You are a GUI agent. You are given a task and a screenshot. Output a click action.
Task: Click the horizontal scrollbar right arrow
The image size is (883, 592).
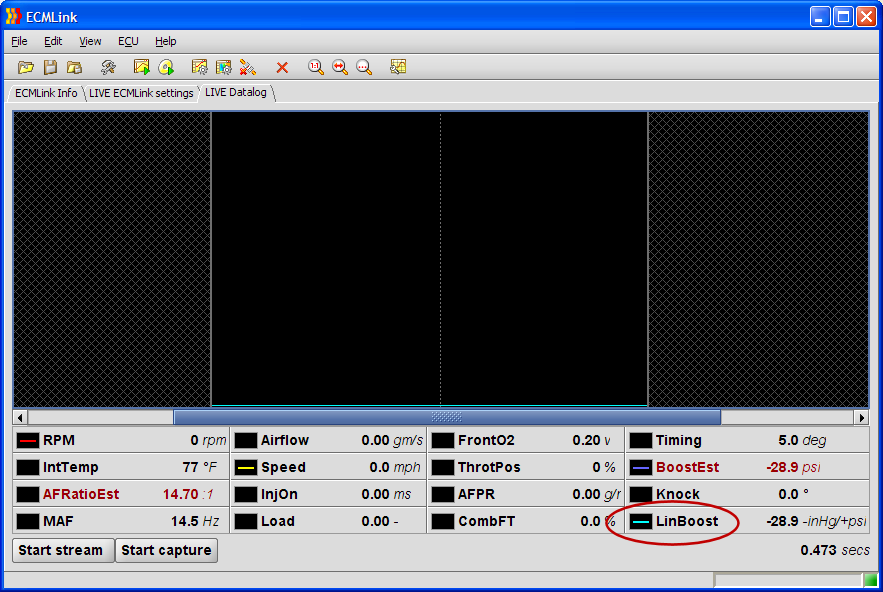tap(861, 417)
